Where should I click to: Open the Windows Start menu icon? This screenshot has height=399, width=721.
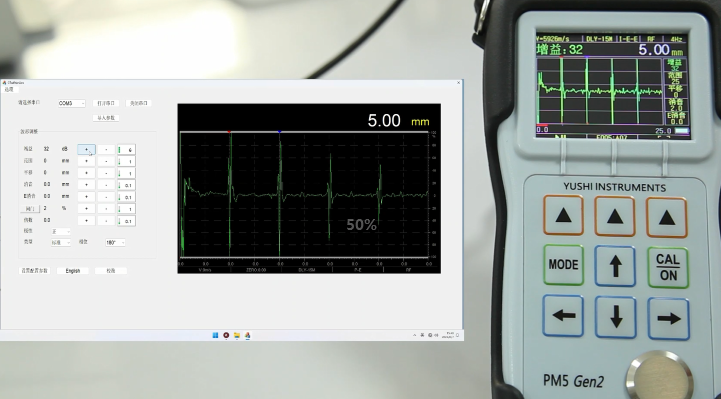point(215,335)
